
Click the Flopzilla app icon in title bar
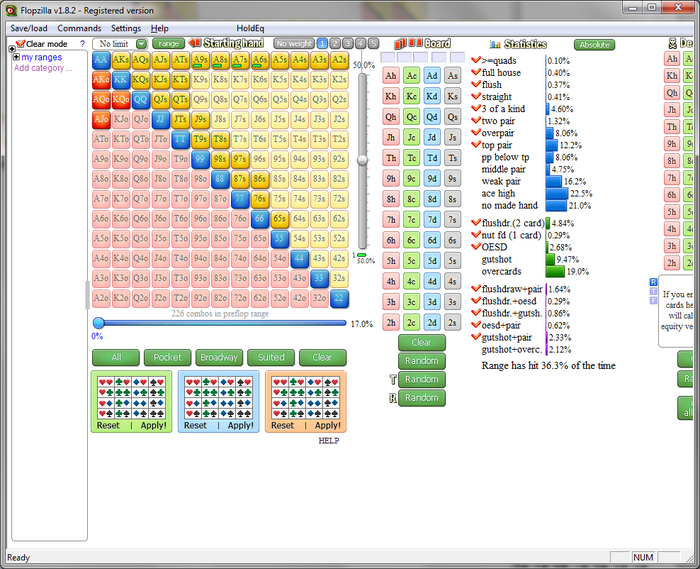[12, 10]
